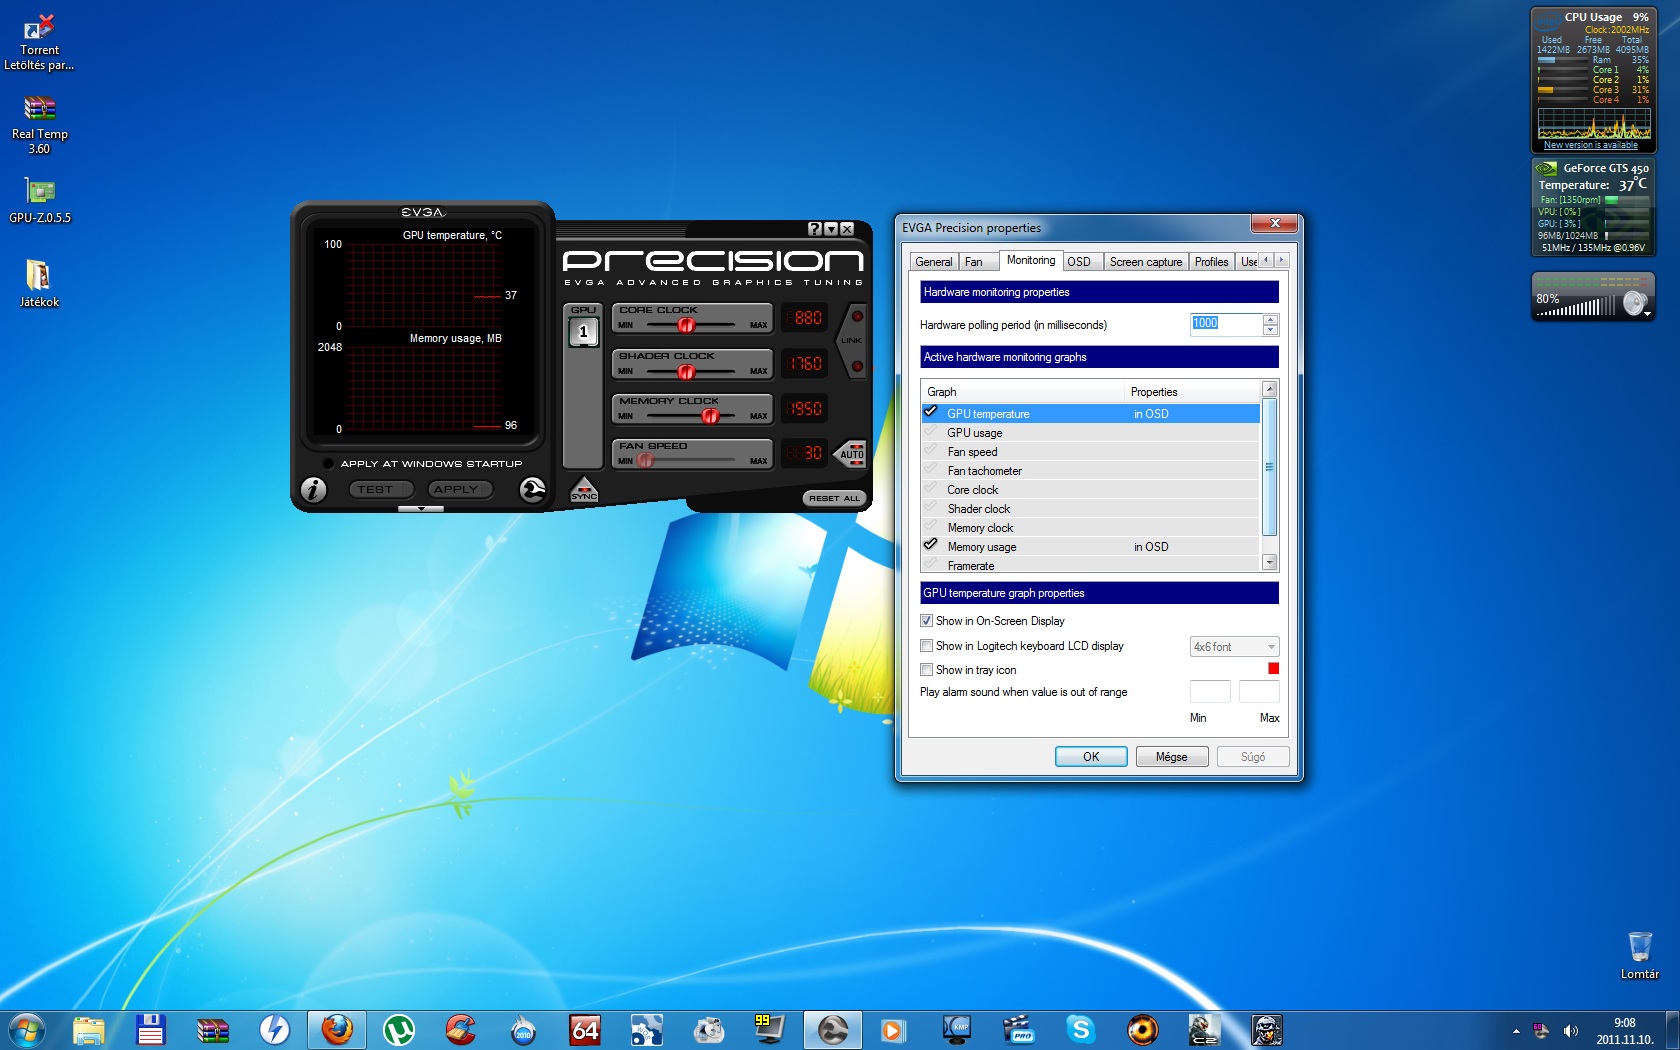Viewport: 1680px width, 1050px height.
Task: Check Show in tray icon
Action: (926, 670)
